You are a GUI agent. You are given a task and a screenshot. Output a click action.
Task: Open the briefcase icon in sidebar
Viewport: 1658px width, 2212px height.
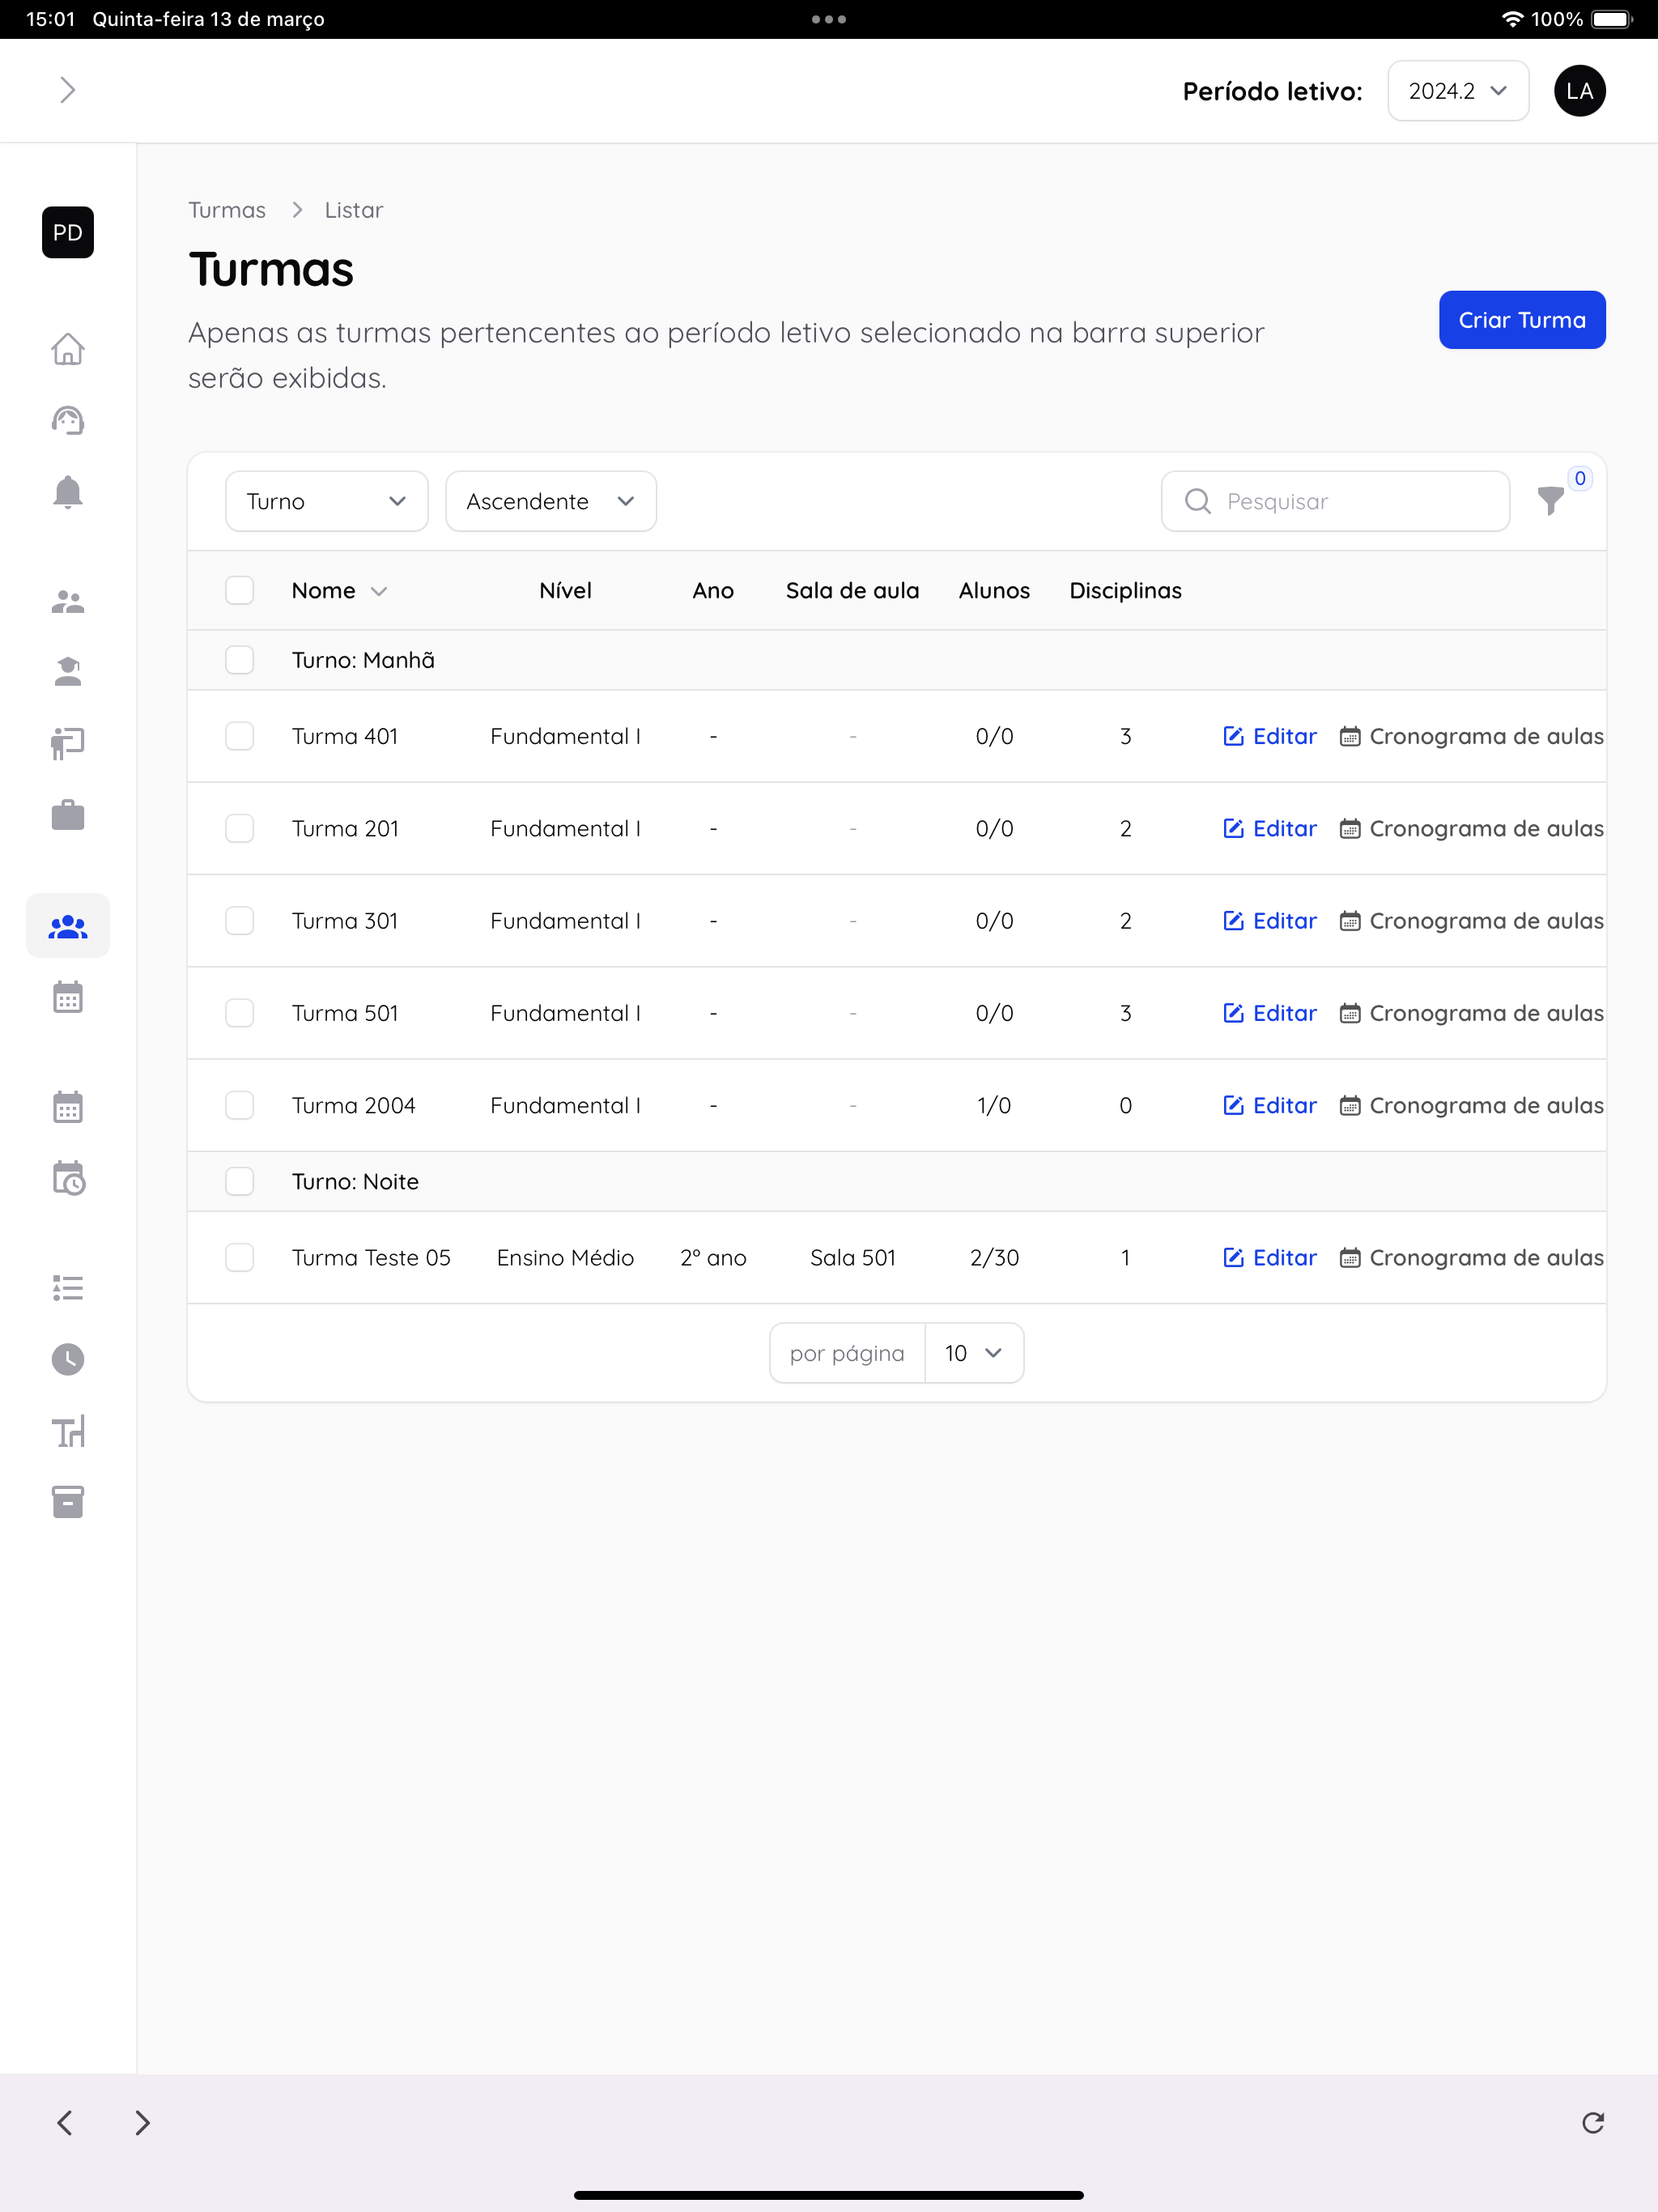[x=68, y=814]
